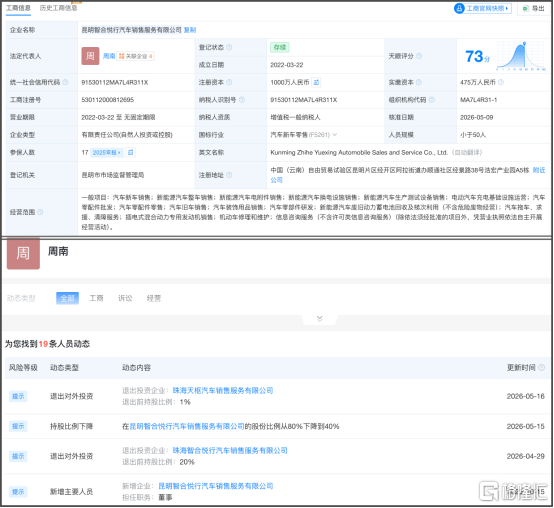Select the 全部 dynamic type filter
The height and width of the screenshot is (508, 554).
tap(67, 299)
